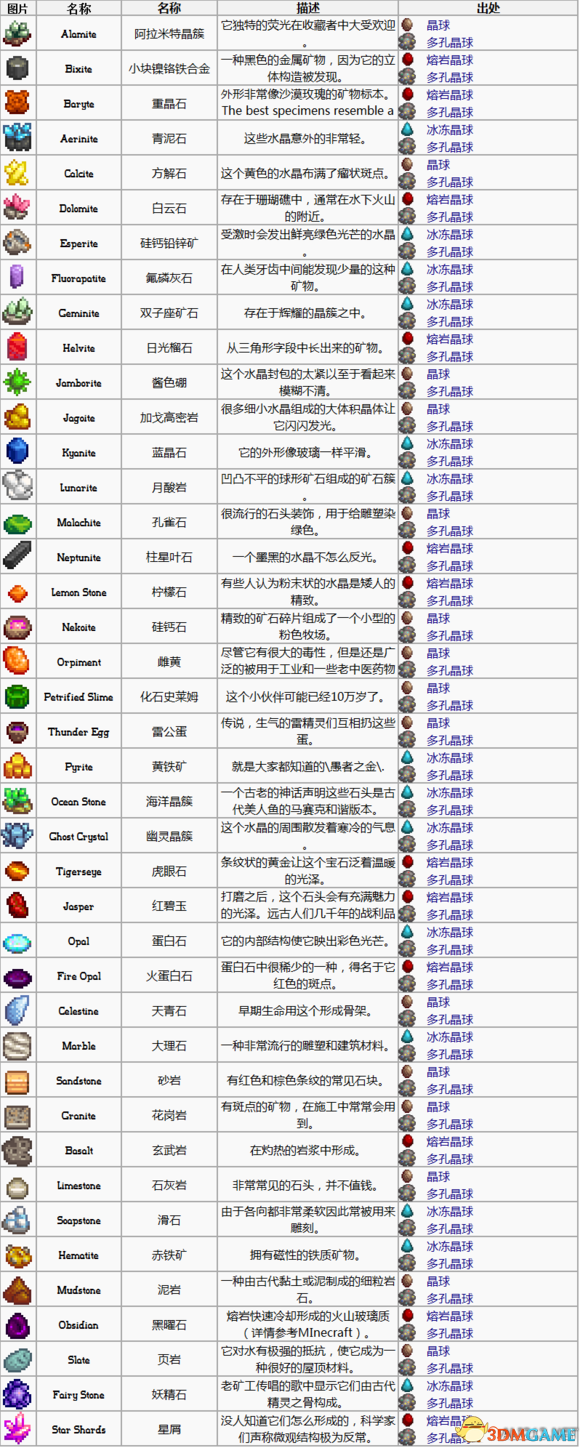Viewport: 580px width, 1448px height.
Task: Open 熔岩晶球 link in the Bixite row
Action: tap(449, 60)
